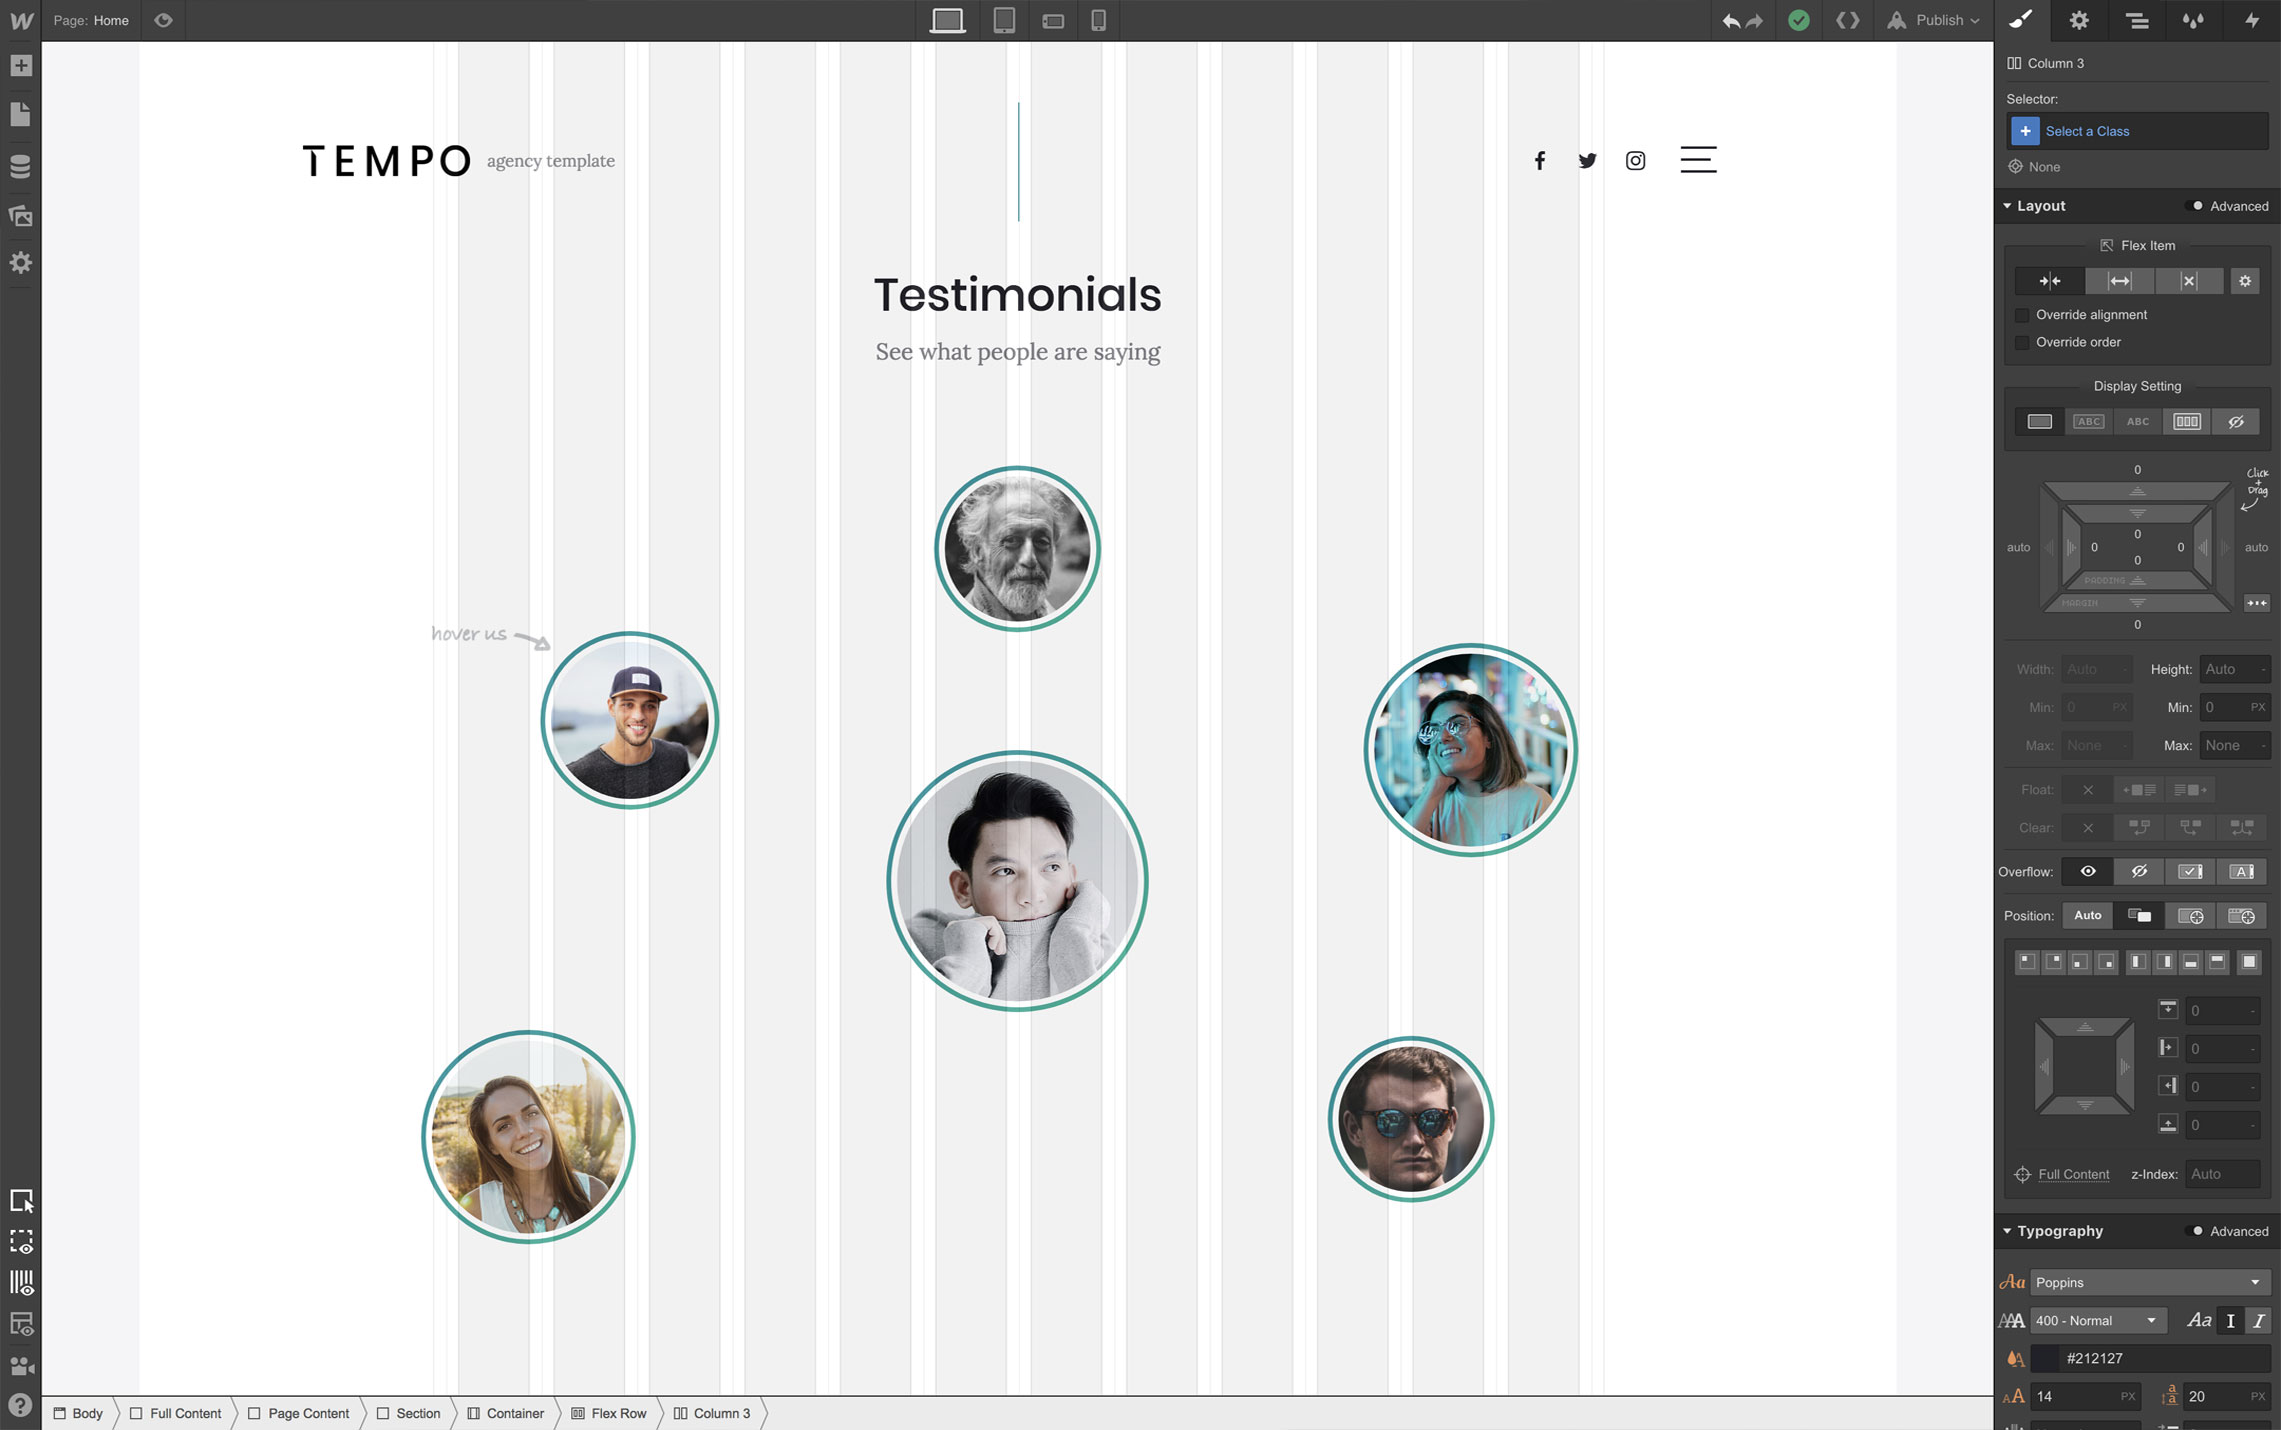Toggle the preview eye icon
This screenshot has width=2281, height=1430.
(164, 20)
